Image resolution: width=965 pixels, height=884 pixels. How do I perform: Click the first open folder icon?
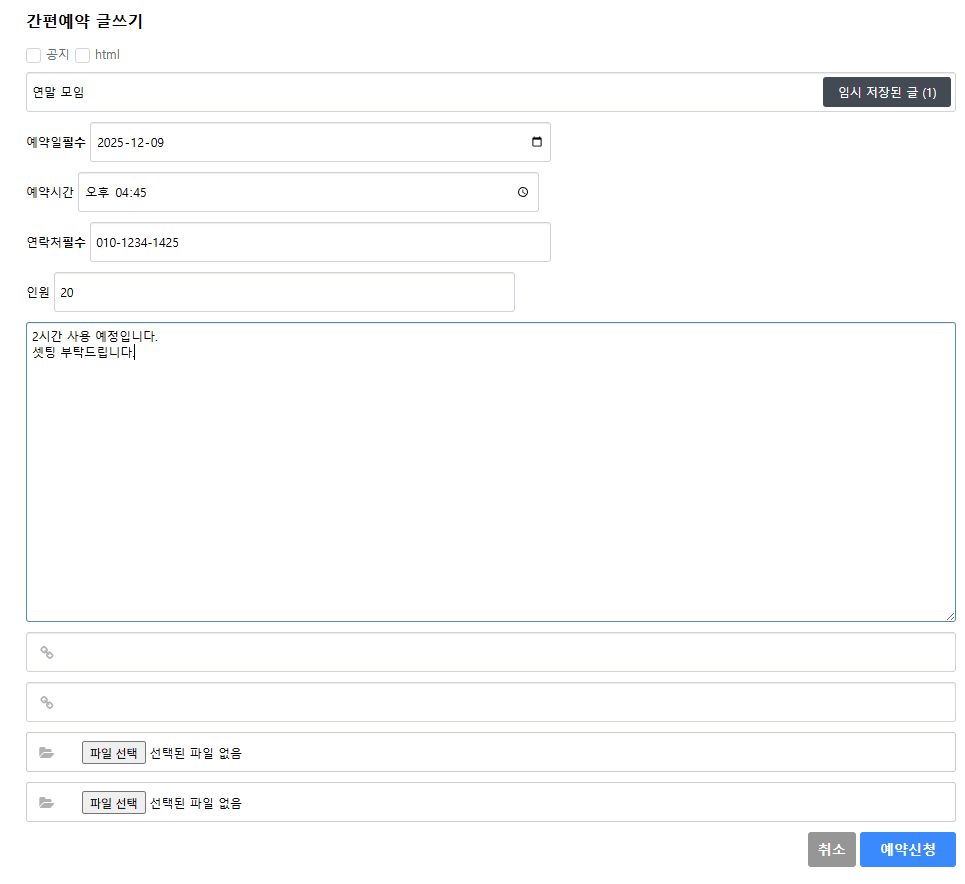(x=46, y=753)
